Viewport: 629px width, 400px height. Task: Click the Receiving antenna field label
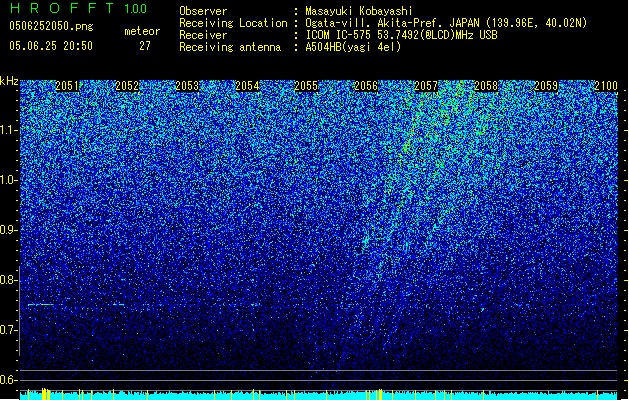(x=230, y=47)
